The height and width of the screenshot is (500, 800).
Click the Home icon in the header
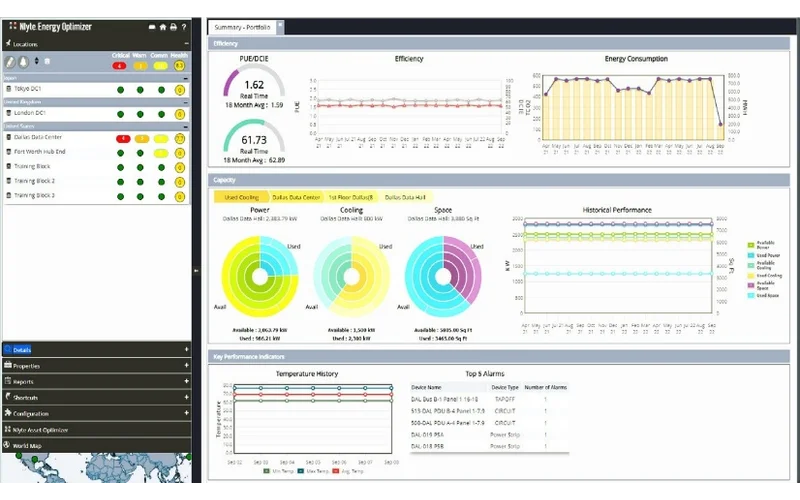click(163, 27)
